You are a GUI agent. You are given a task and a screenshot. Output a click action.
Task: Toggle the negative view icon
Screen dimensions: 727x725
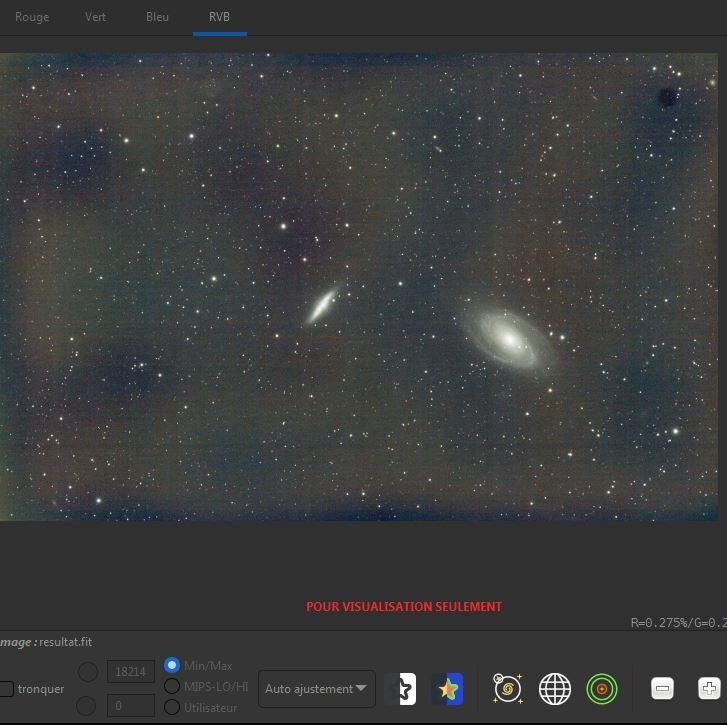click(x=401, y=688)
